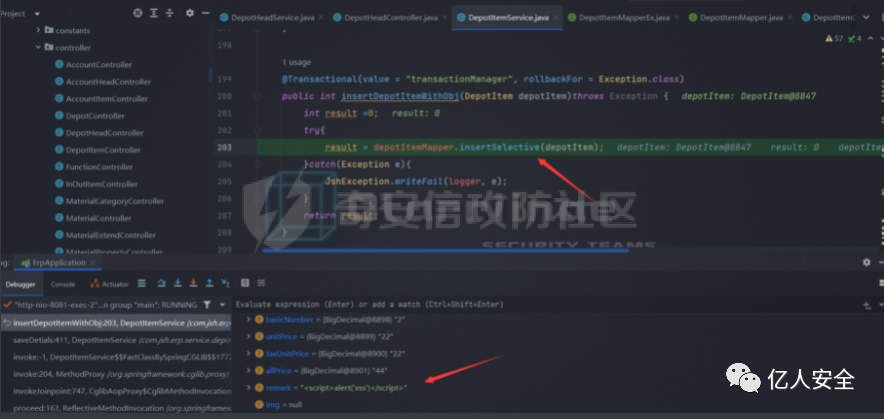
Task: Show hidden editor tabs dropdown
Action: (866, 18)
